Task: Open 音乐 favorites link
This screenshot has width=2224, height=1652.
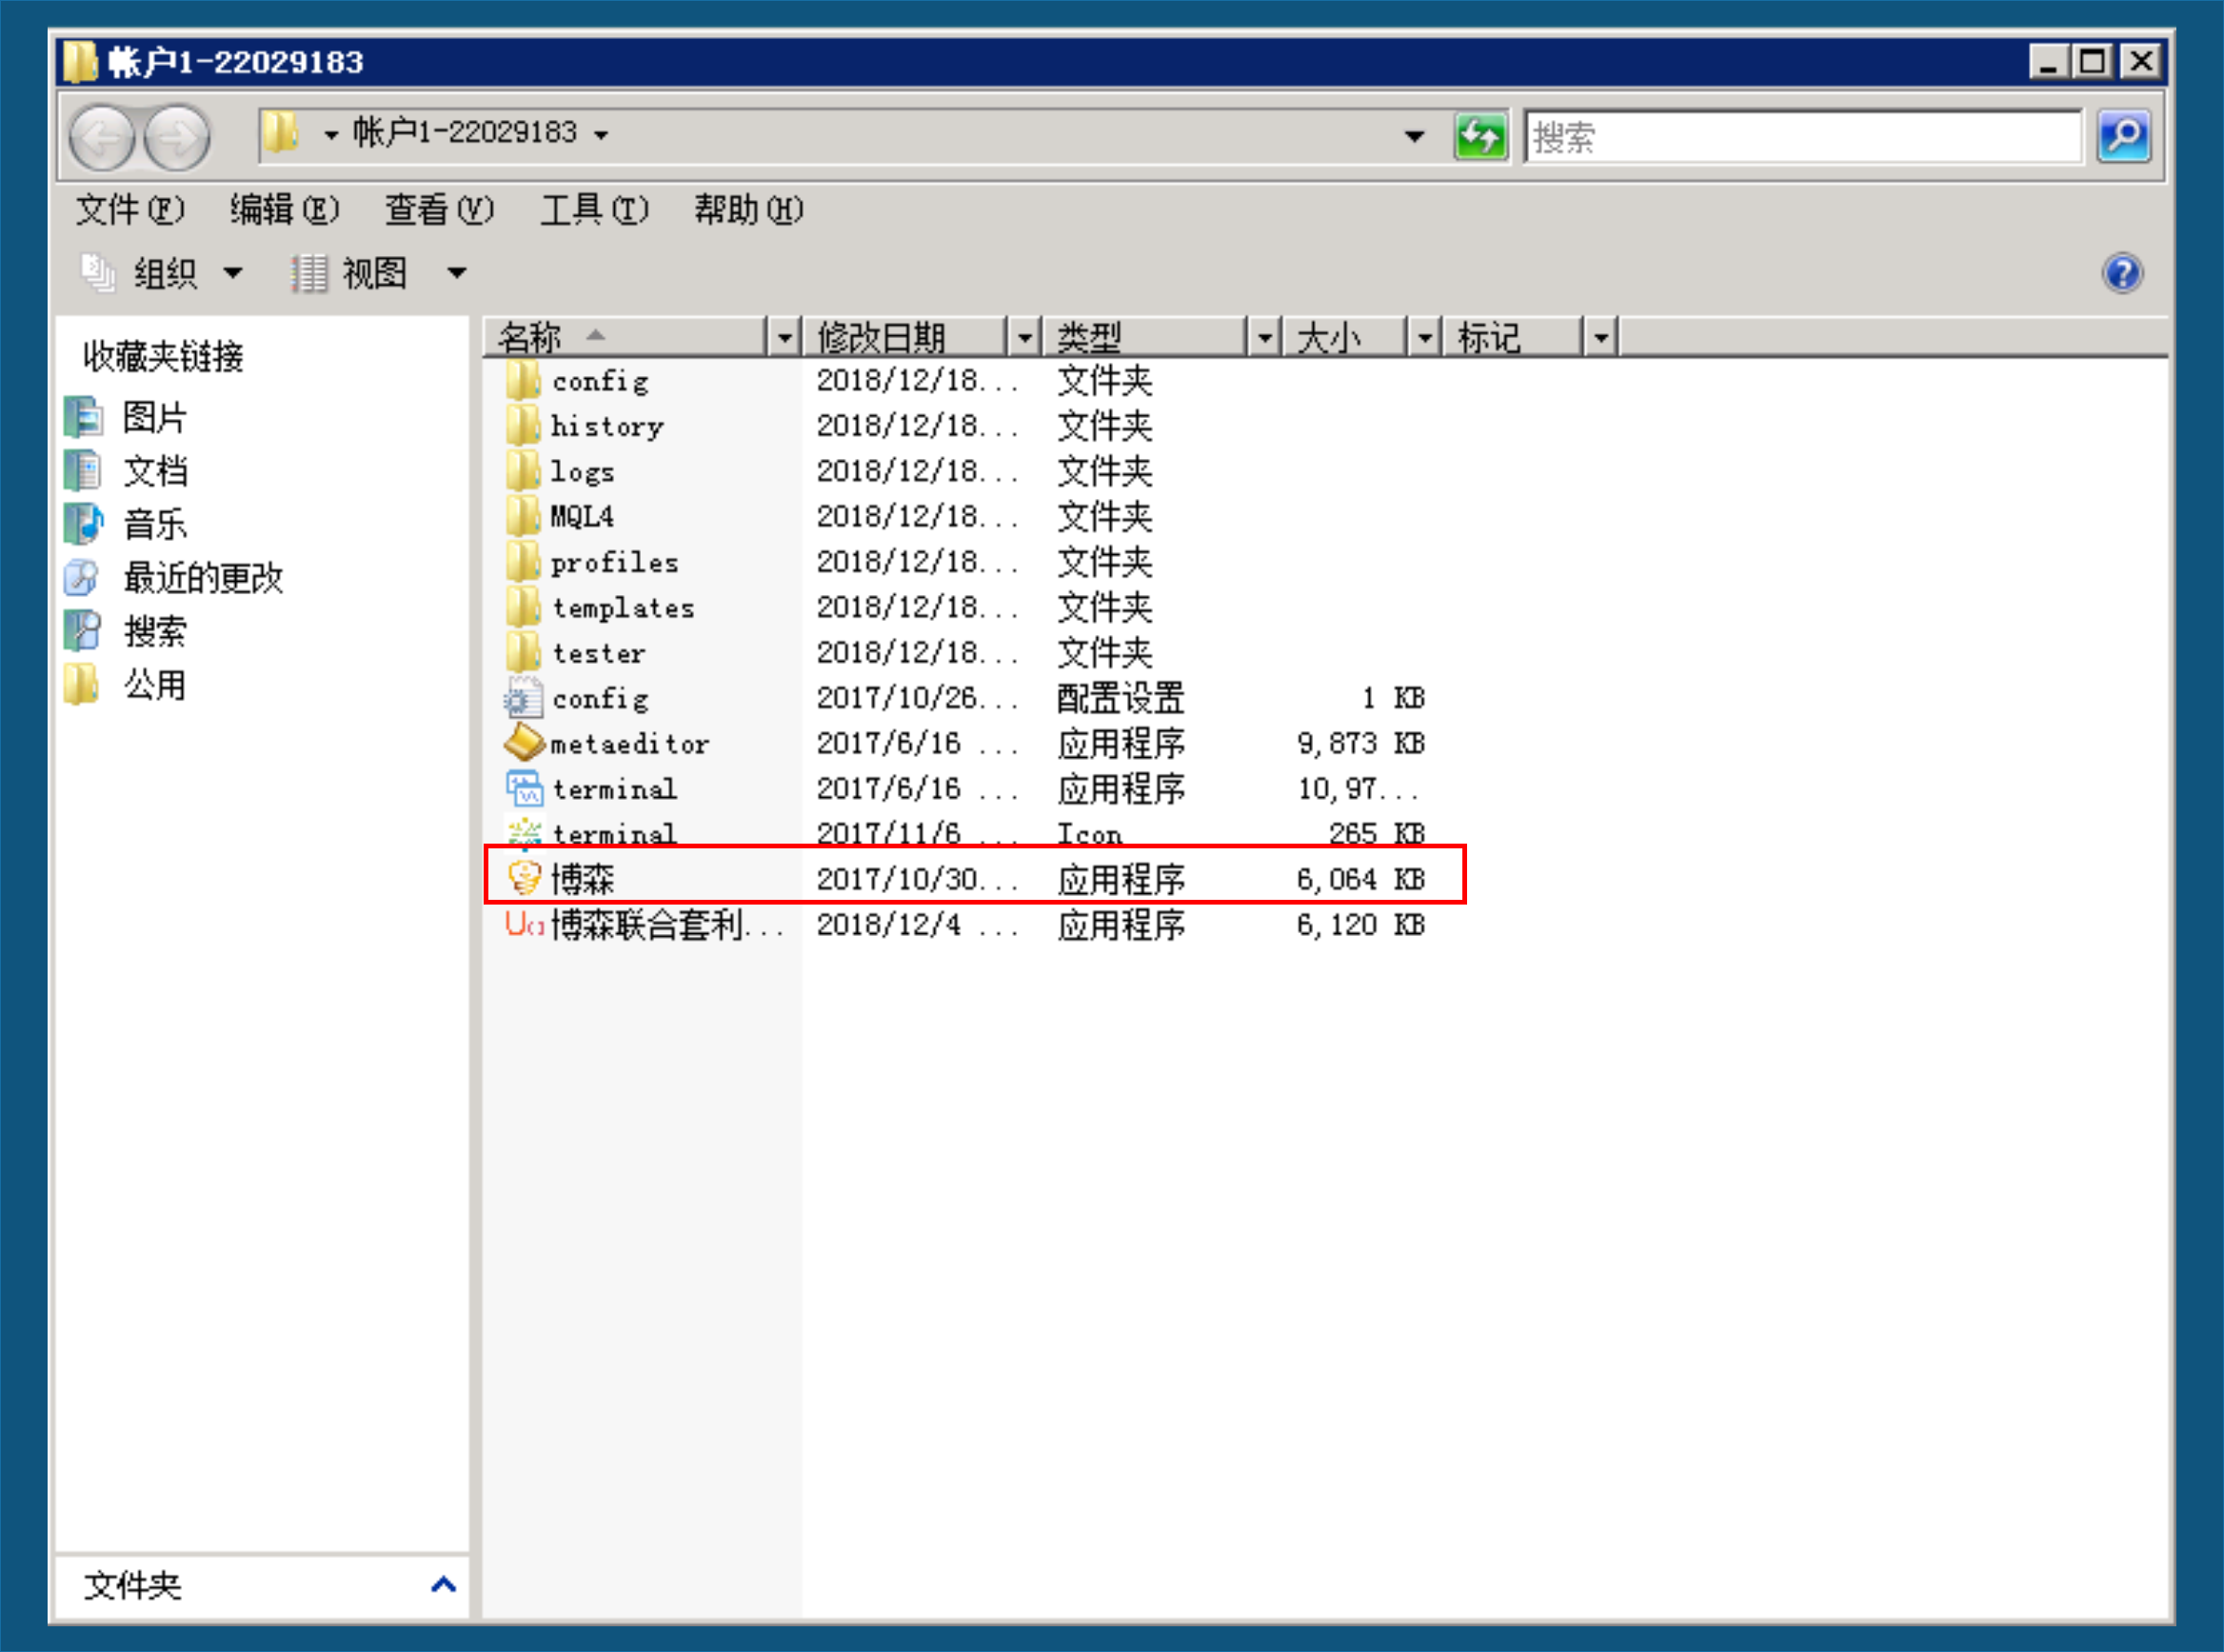Action: [x=125, y=524]
